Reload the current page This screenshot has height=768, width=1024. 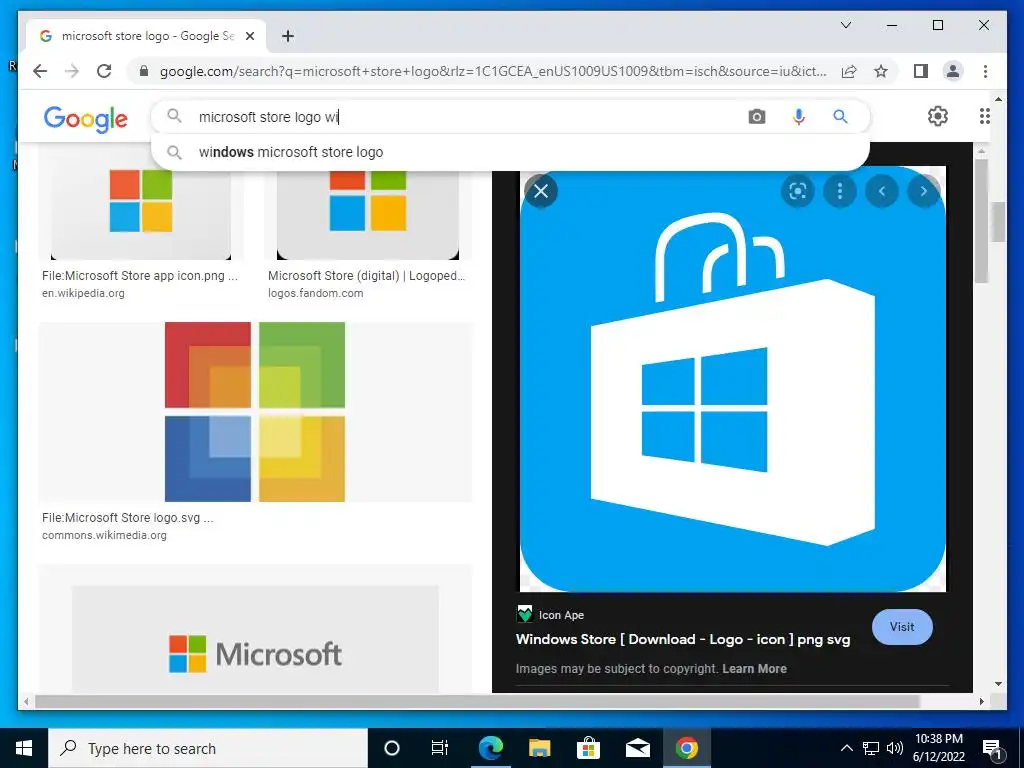tap(104, 71)
